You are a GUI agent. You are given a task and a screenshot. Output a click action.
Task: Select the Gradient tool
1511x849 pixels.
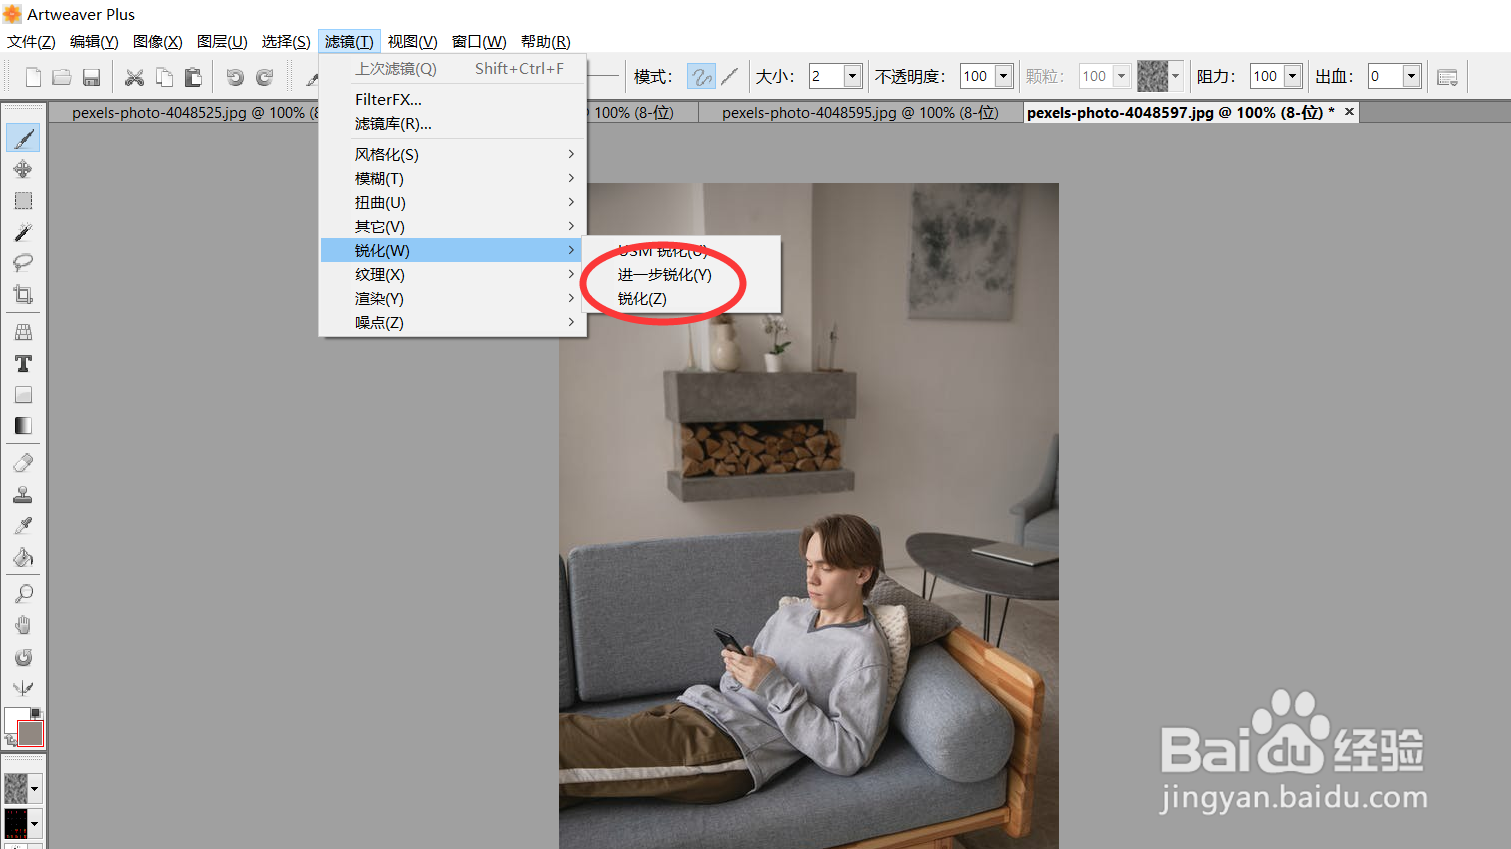tap(22, 425)
